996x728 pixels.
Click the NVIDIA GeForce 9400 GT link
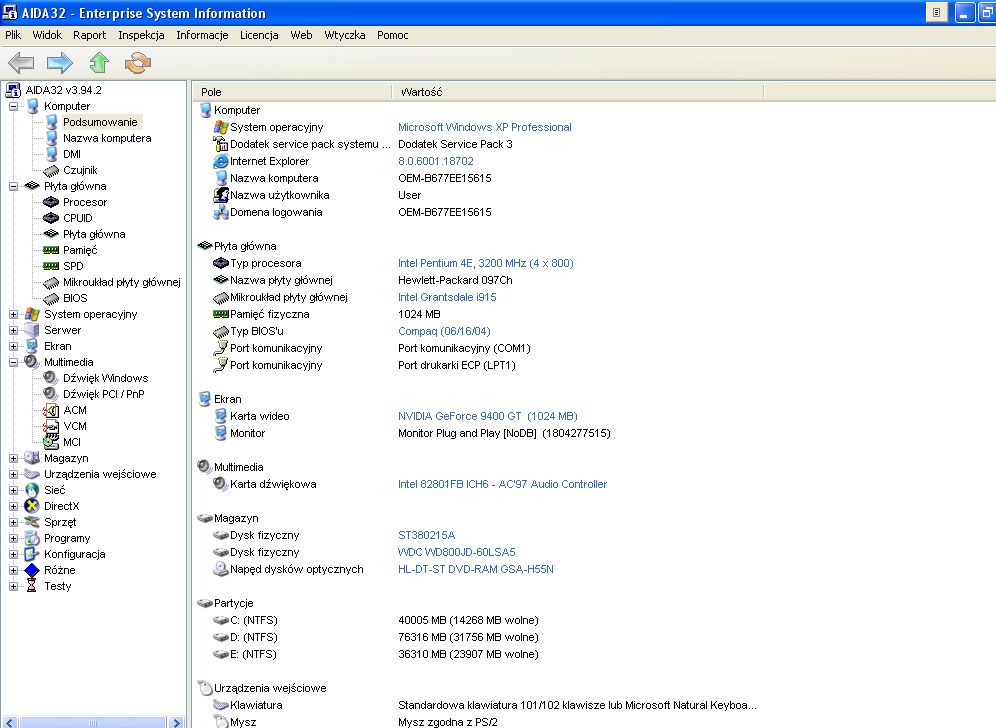click(487, 416)
